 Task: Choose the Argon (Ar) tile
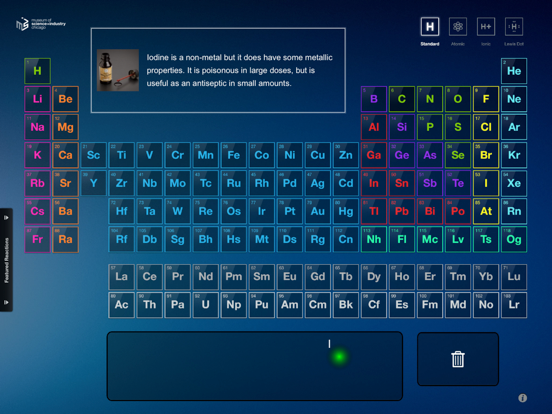[514, 127]
